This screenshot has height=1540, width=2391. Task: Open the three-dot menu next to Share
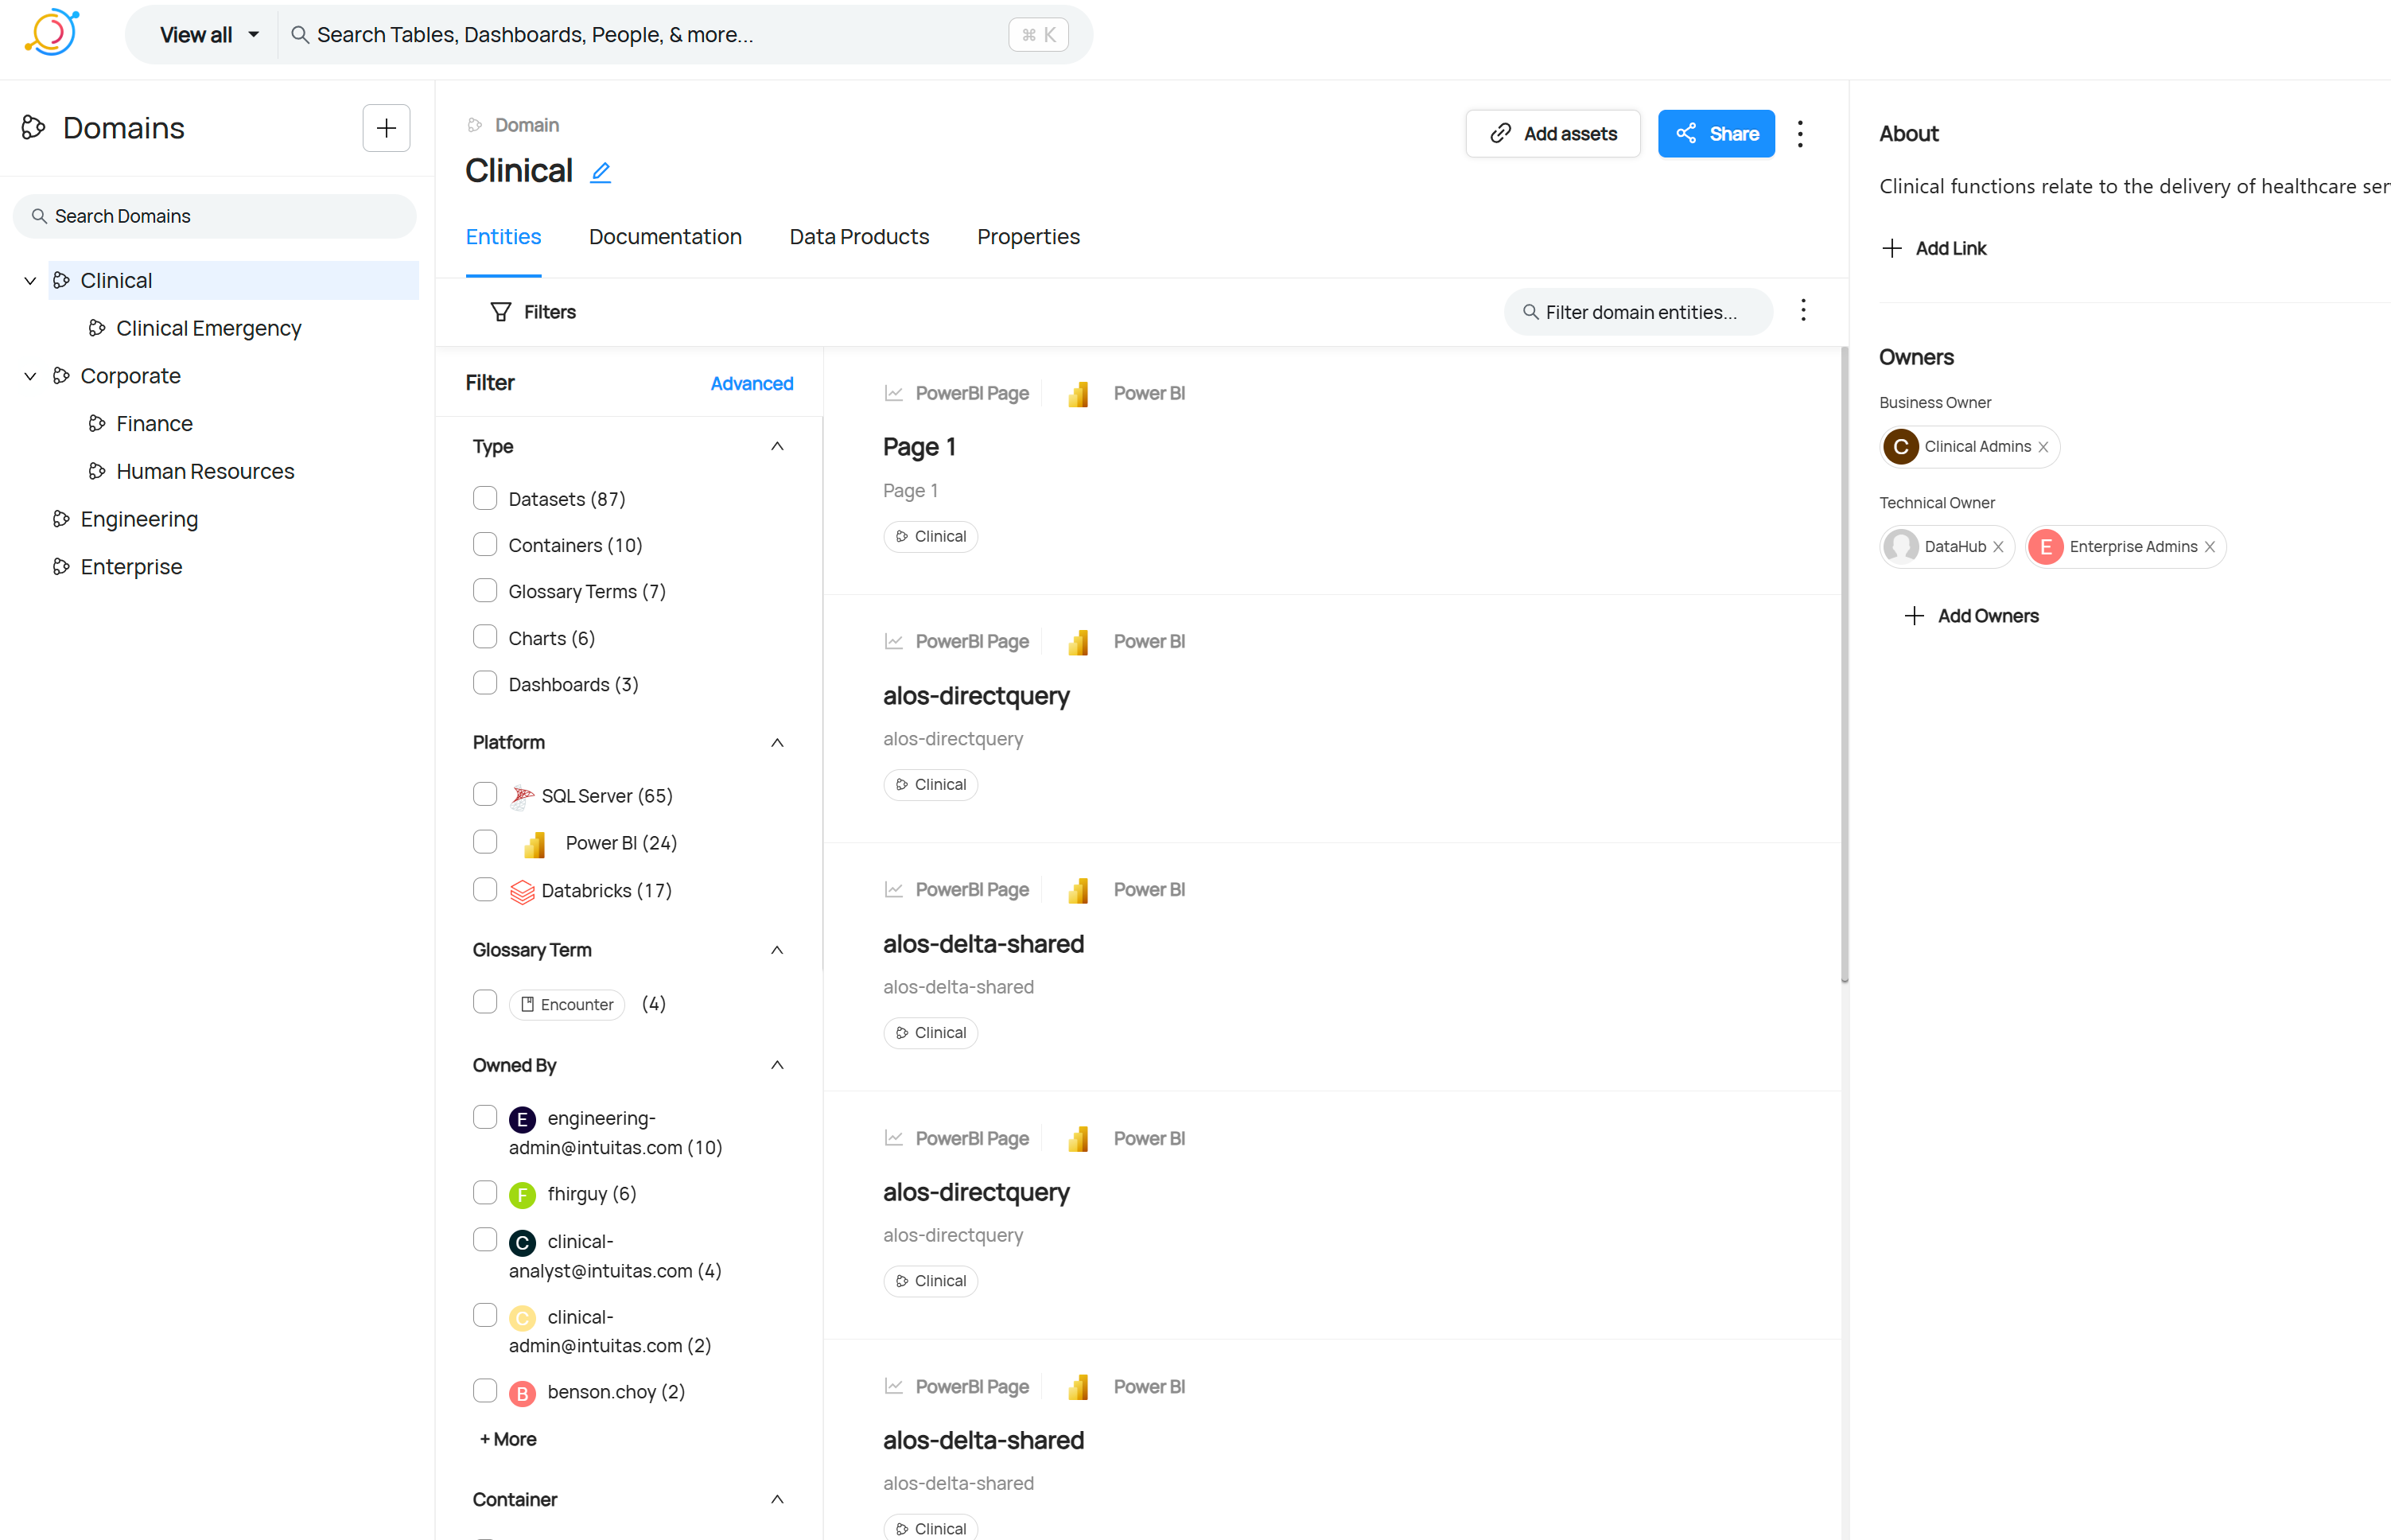(1800, 134)
